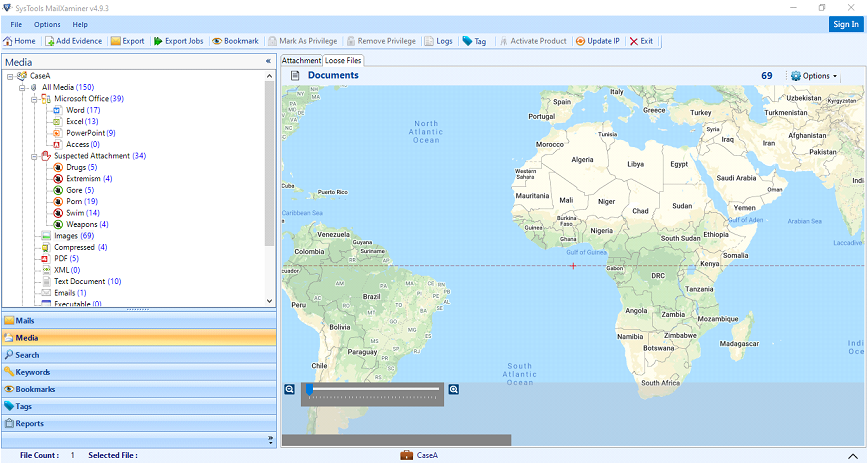Open the Keywords navigation section
868x474 pixels.
click(139, 372)
